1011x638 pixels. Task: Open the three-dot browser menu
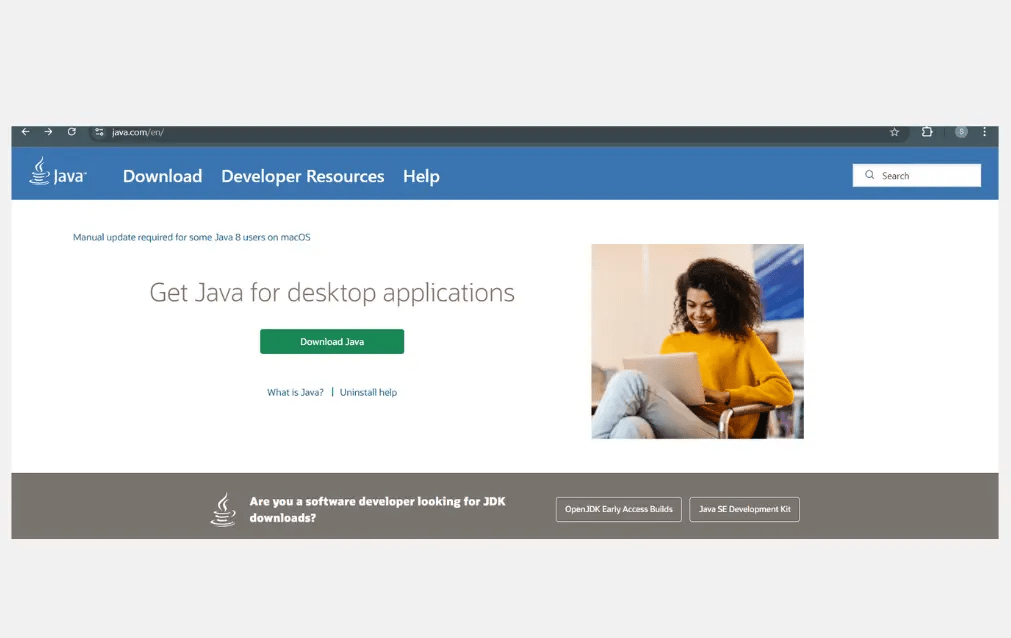point(984,131)
